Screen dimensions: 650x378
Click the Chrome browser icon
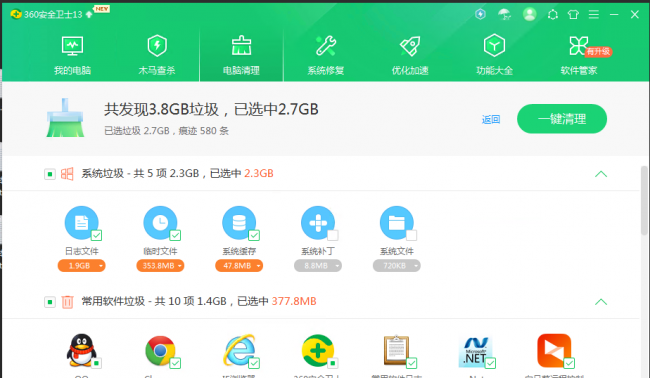pyautogui.click(x=160, y=351)
